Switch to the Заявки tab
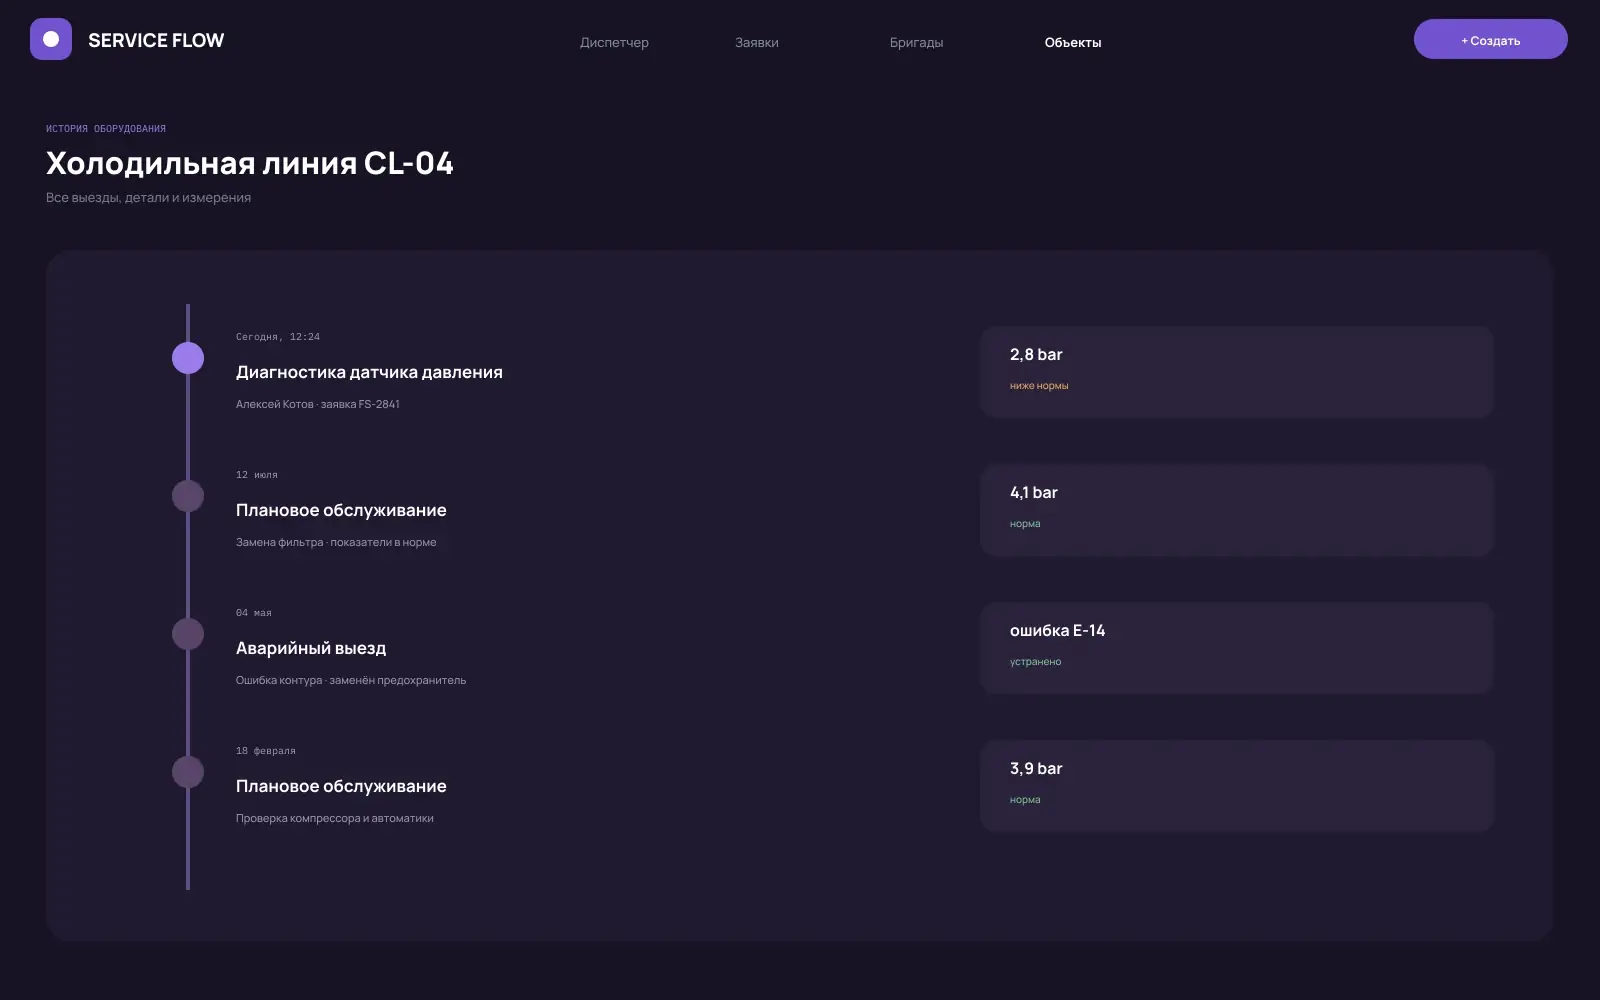 [757, 42]
